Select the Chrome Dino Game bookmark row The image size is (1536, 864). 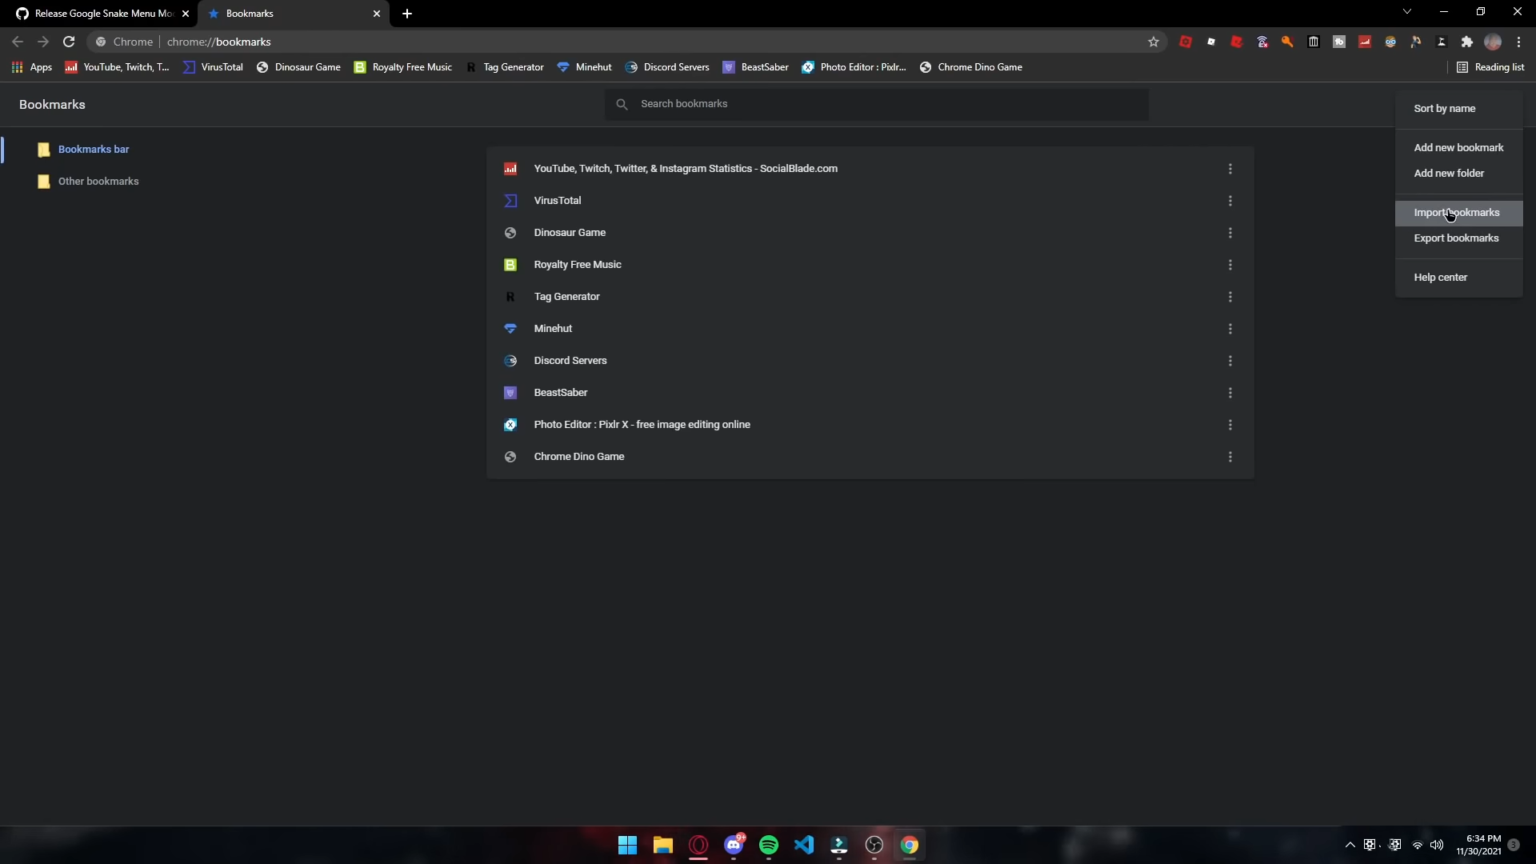point(870,457)
